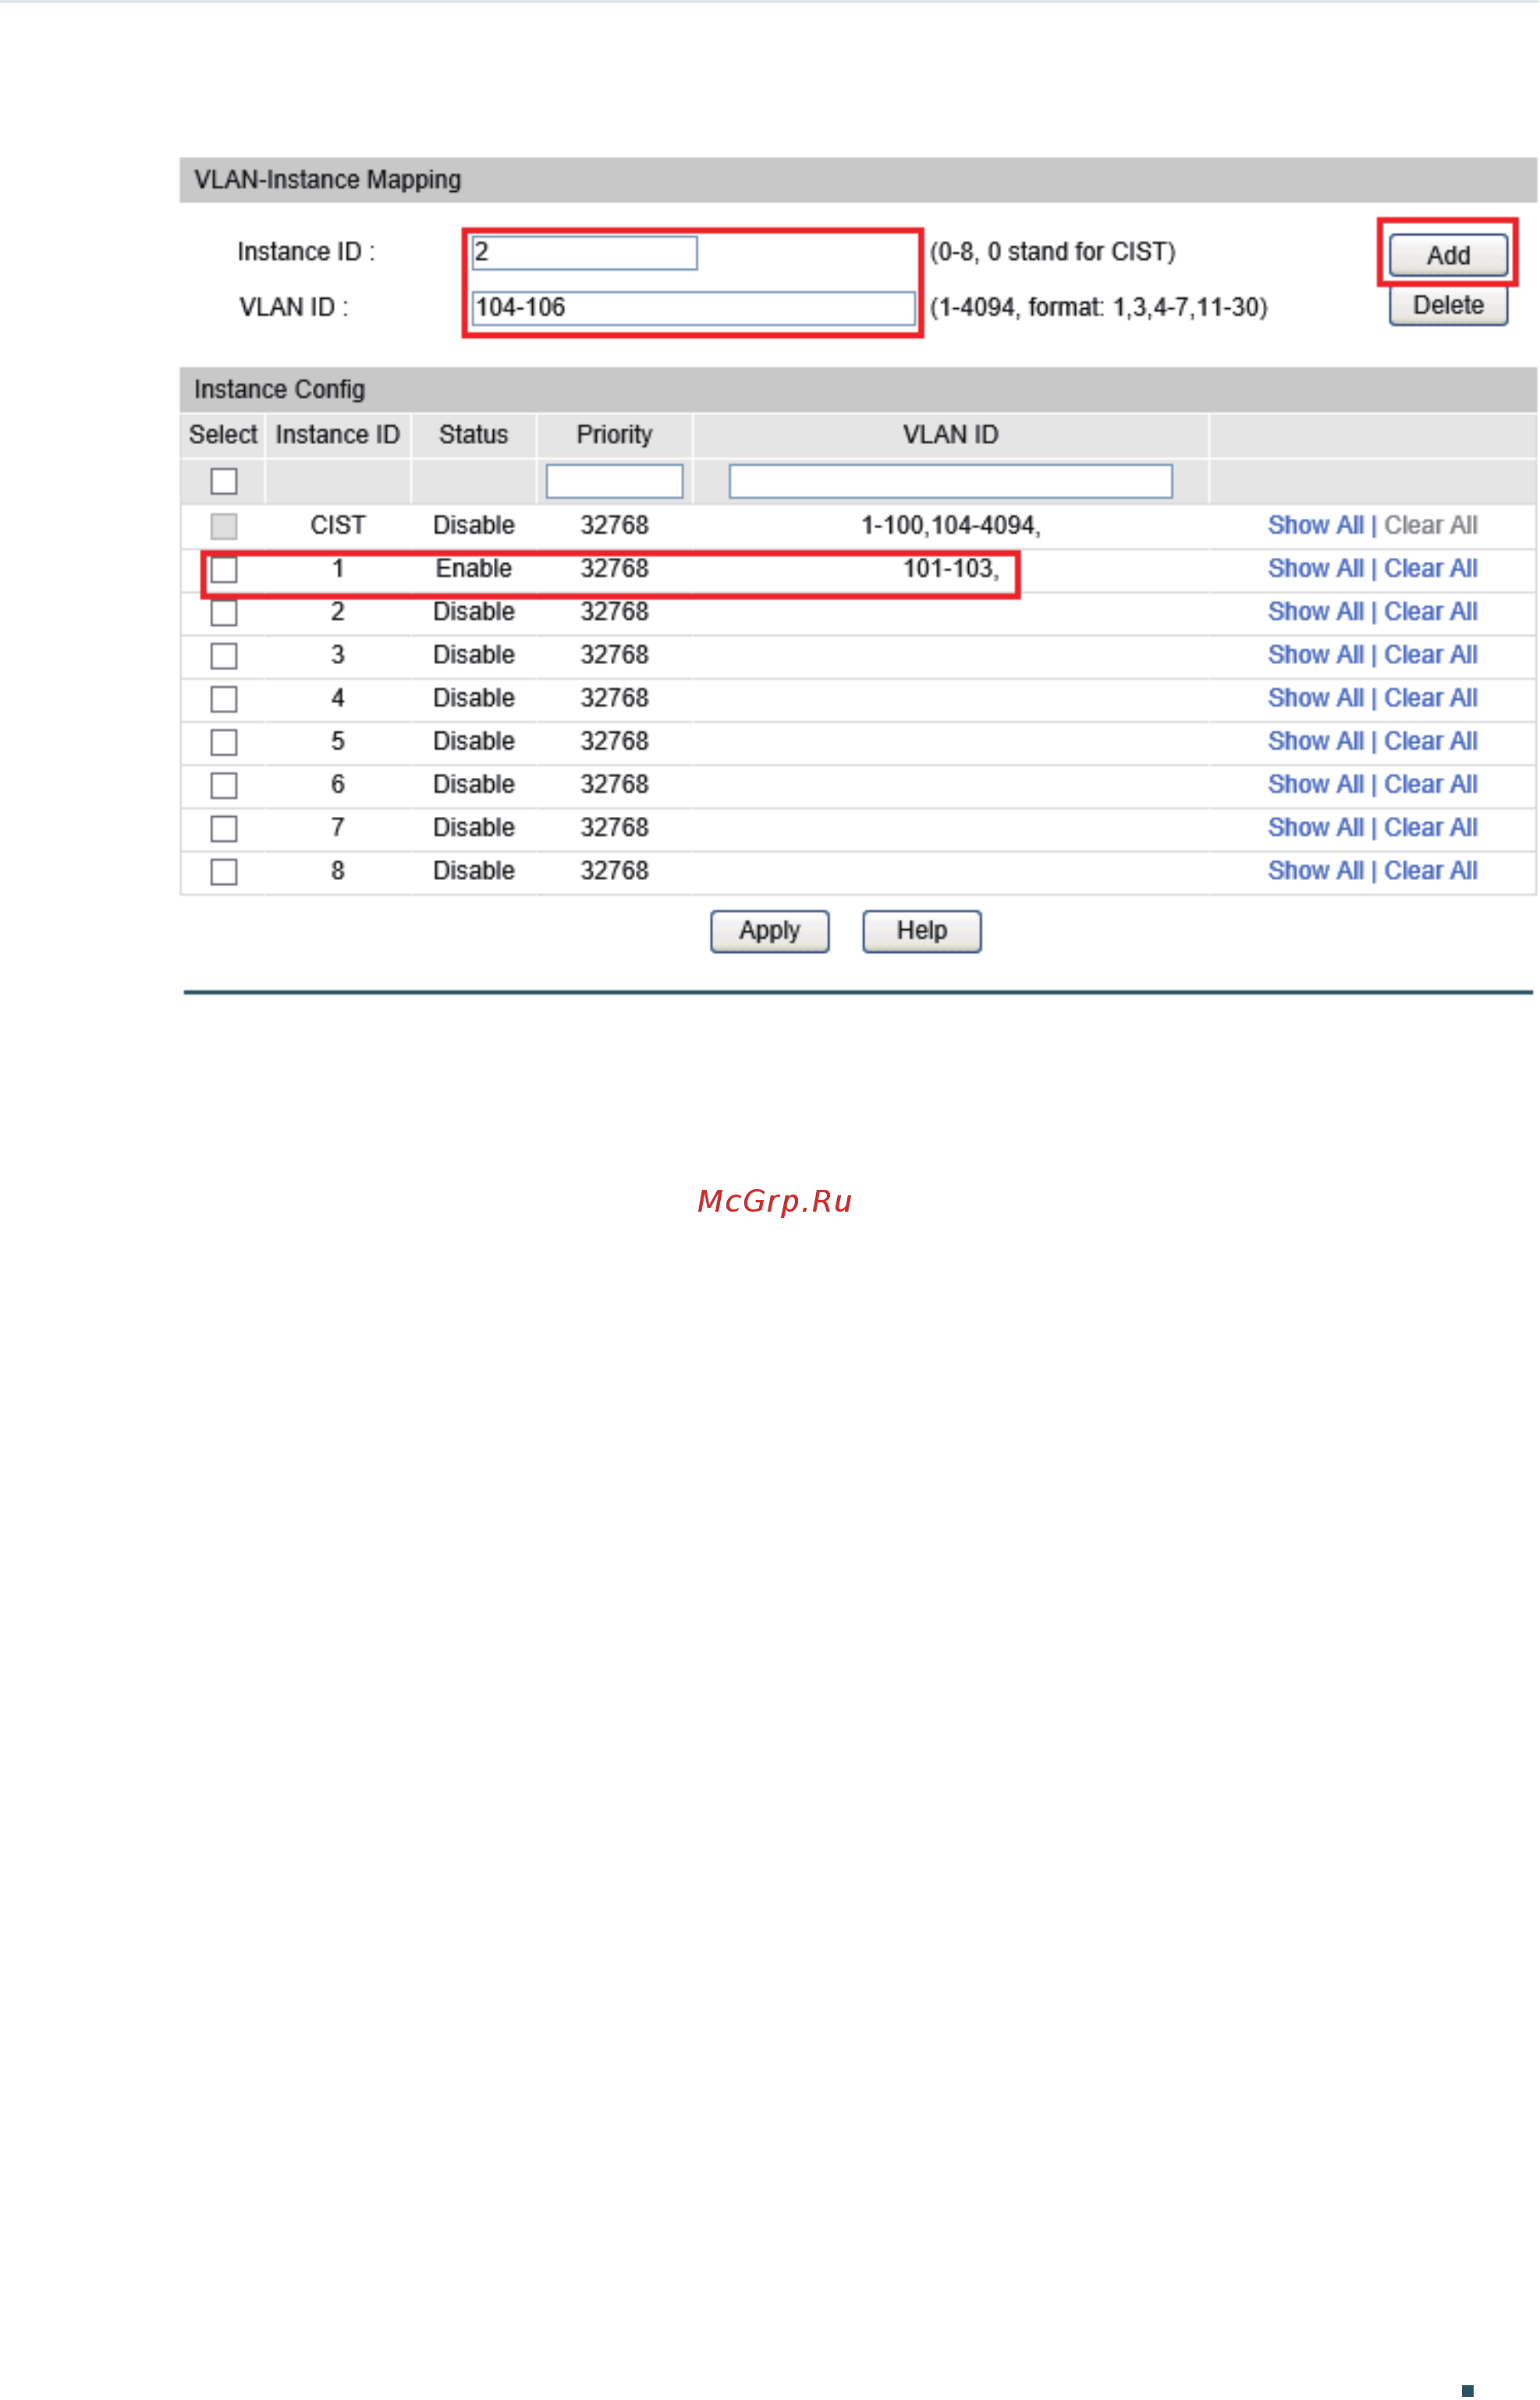
Task: Click the VLAN ID column header
Action: pyautogui.click(x=950, y=434)
